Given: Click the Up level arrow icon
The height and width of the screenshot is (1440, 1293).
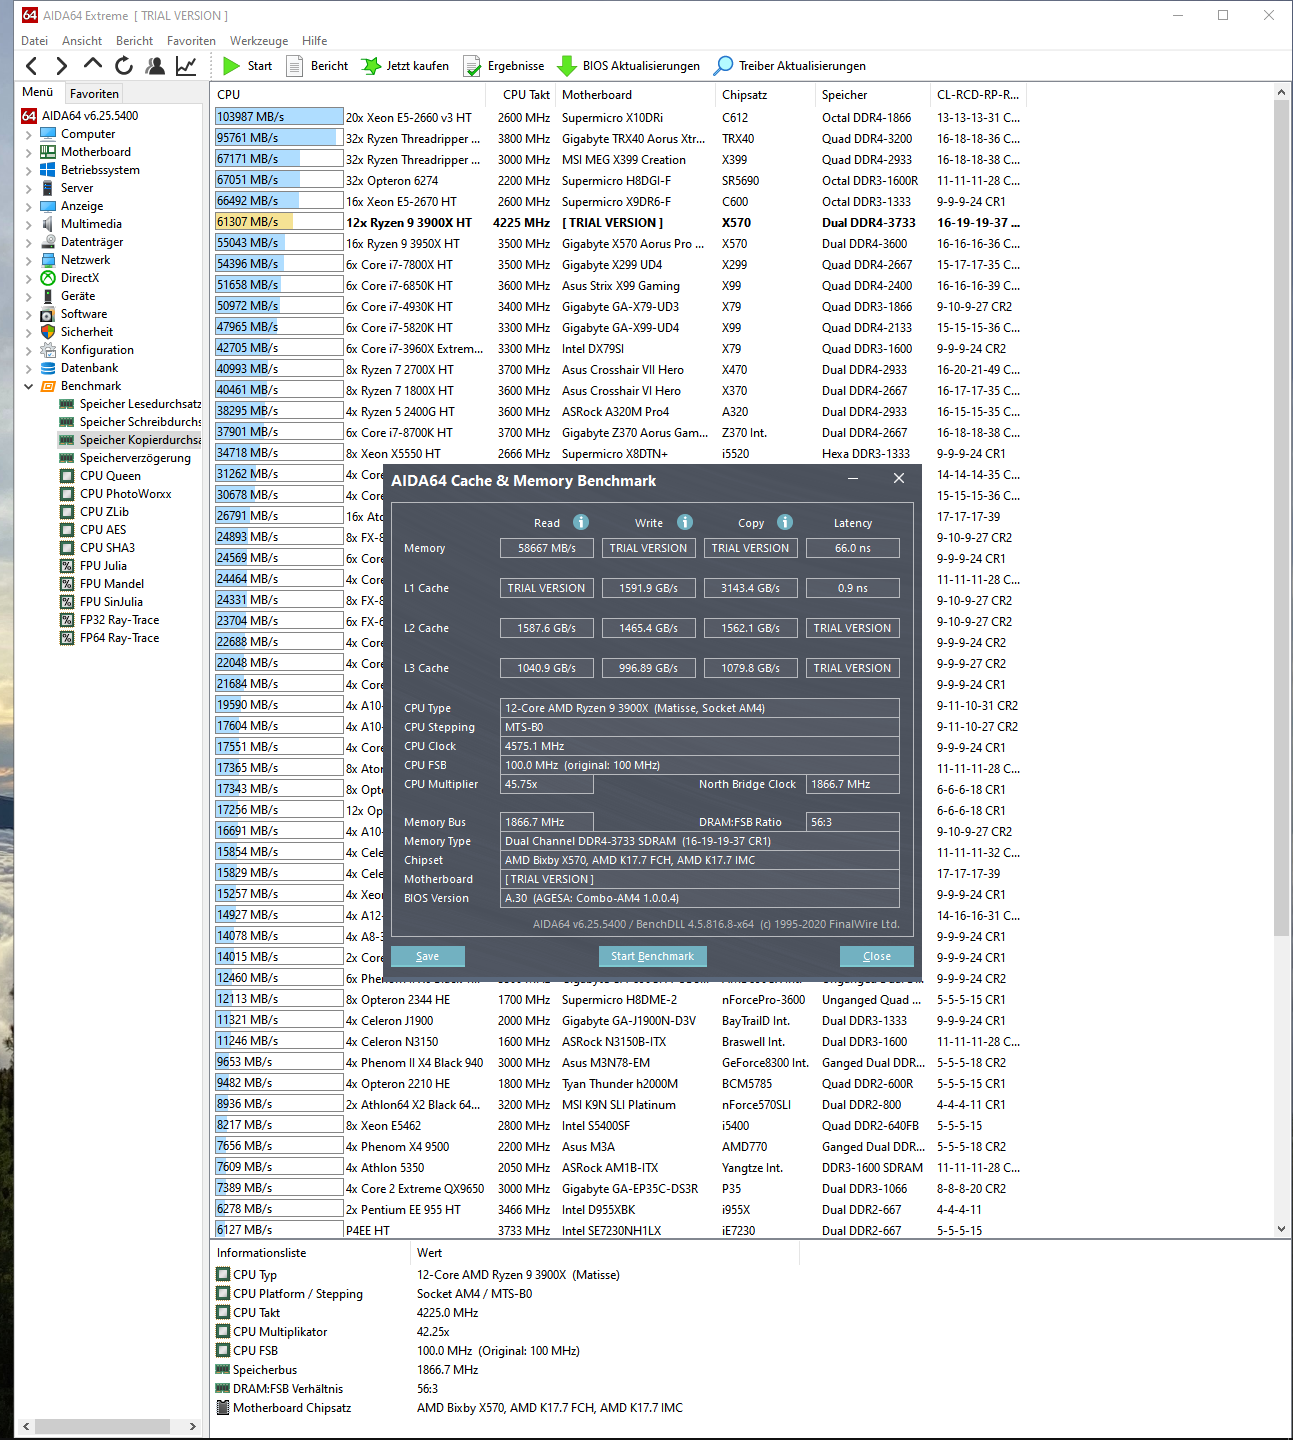Looking at the screenshot, I should [93, 65].
